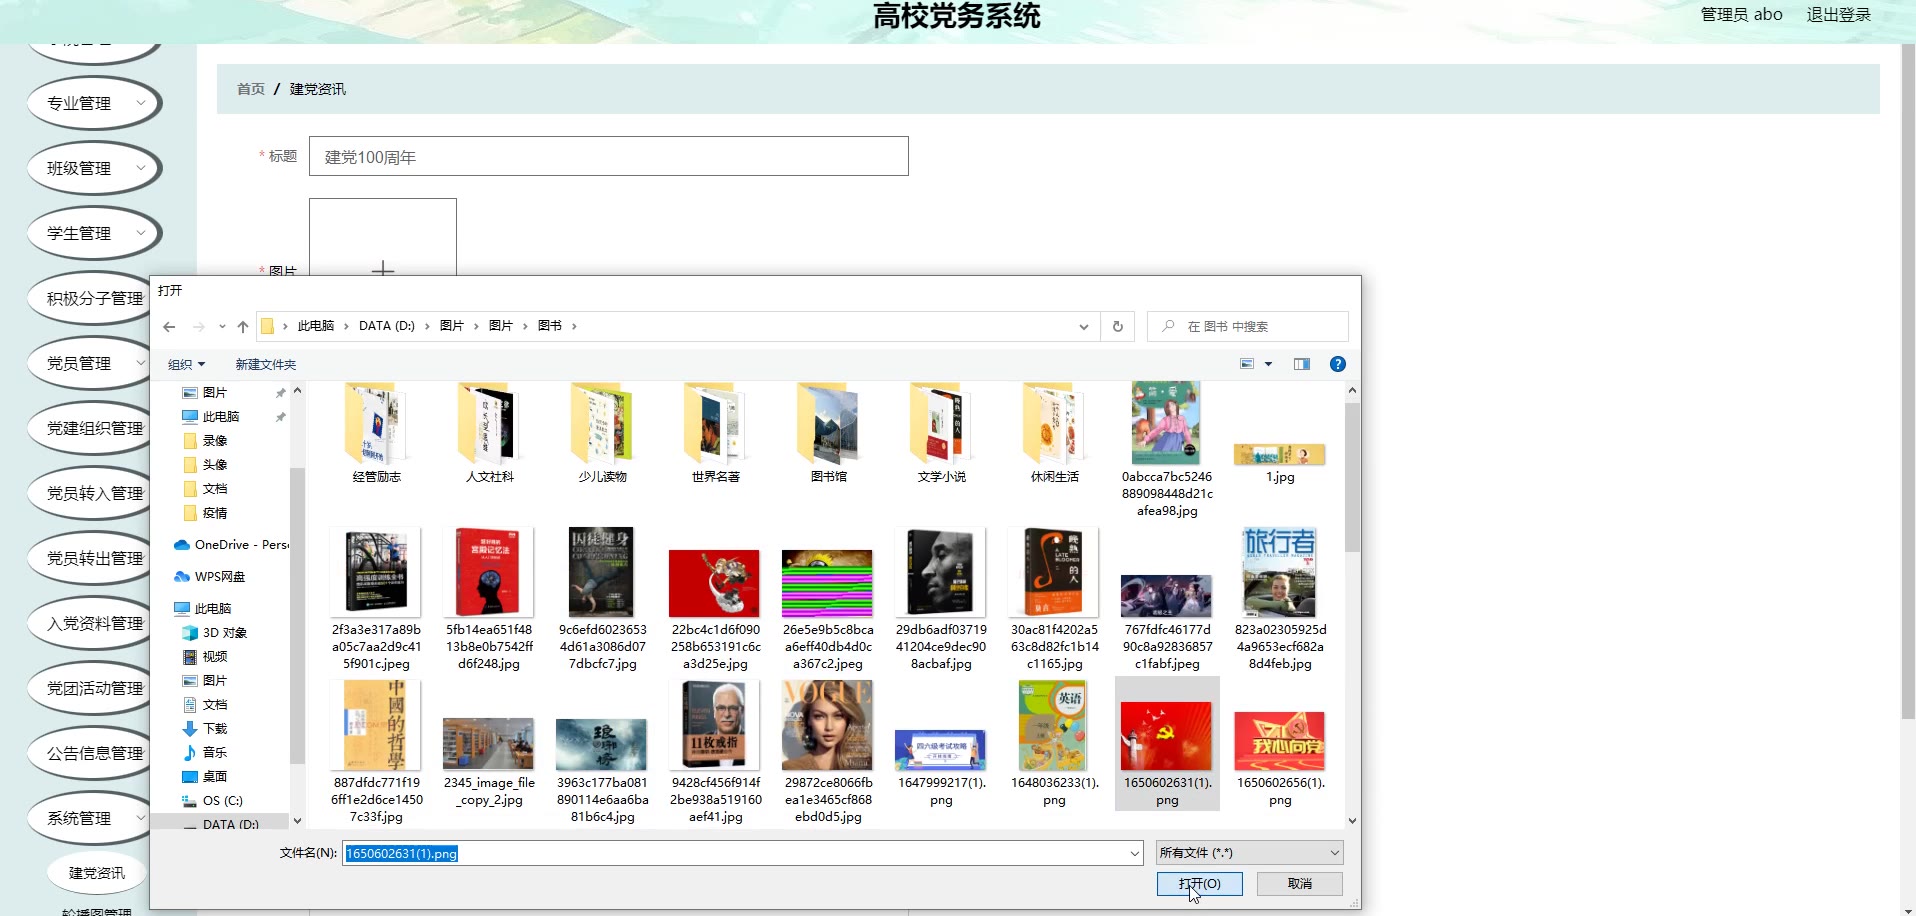1916x916 pixels.
Task: Select the 旅行者 cover image 823a02305925d
Action: click(1280, 598)
